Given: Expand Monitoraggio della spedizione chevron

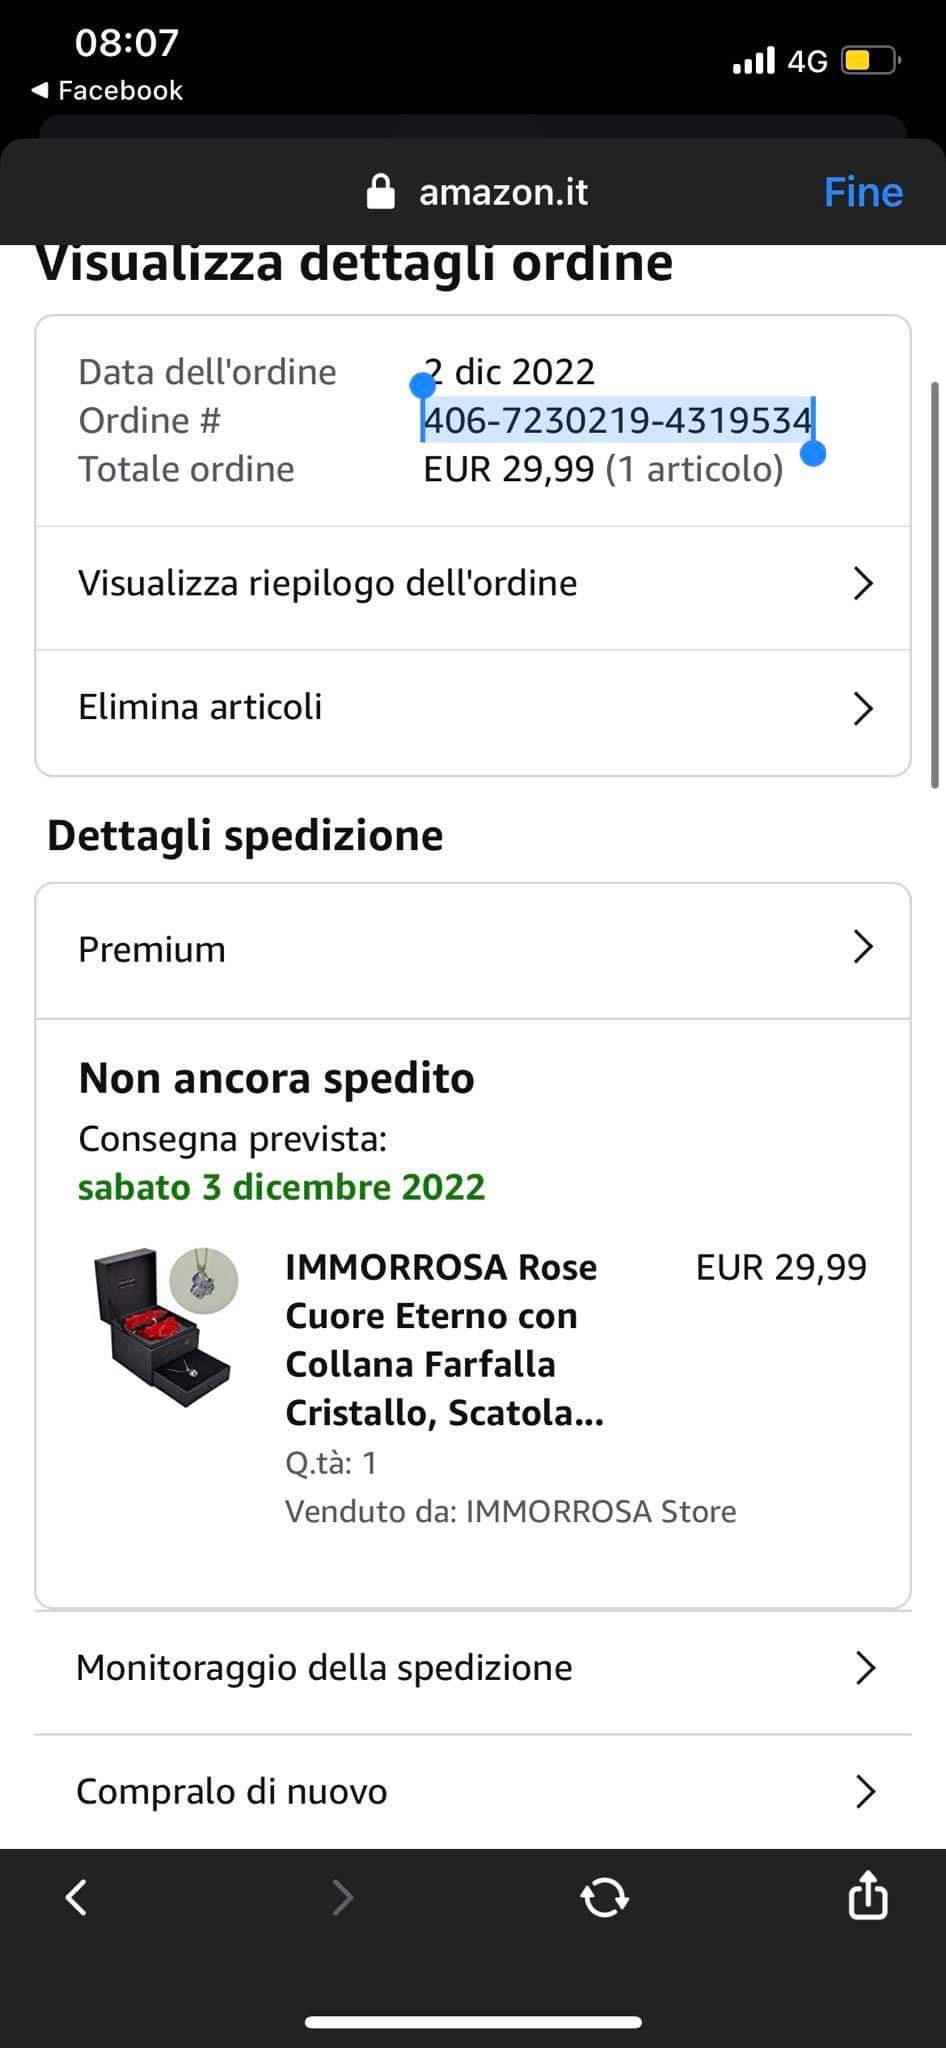Looking at the screenshot, I should pyautogui.click(x=865, y=1667).
